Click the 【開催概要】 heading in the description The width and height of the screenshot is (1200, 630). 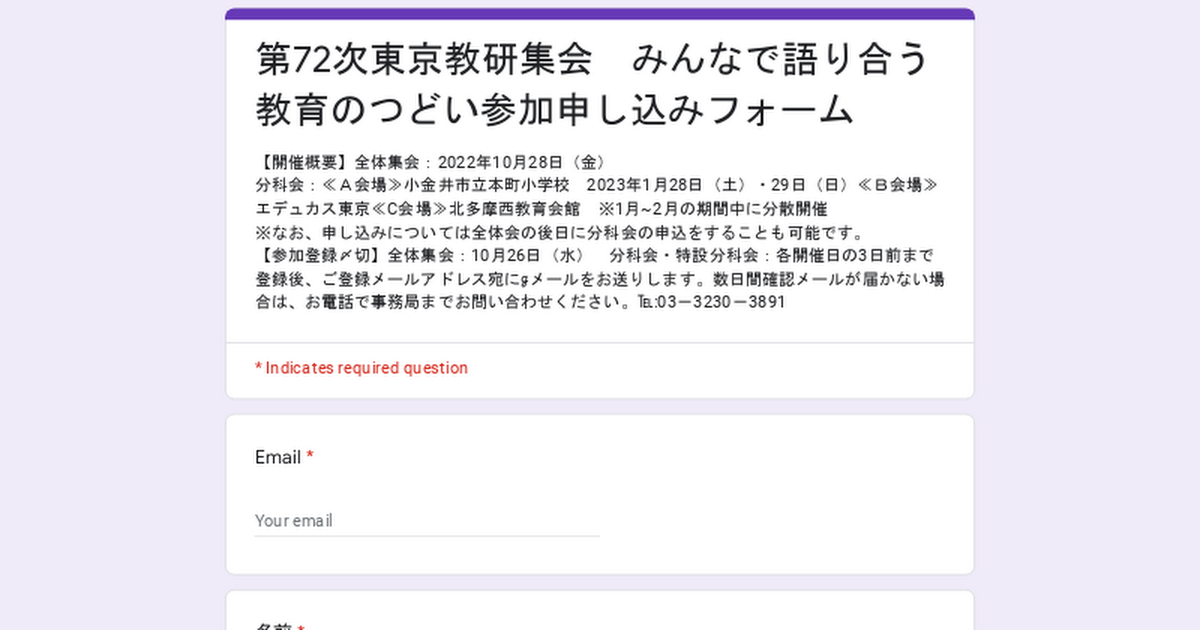pos(302,162)
